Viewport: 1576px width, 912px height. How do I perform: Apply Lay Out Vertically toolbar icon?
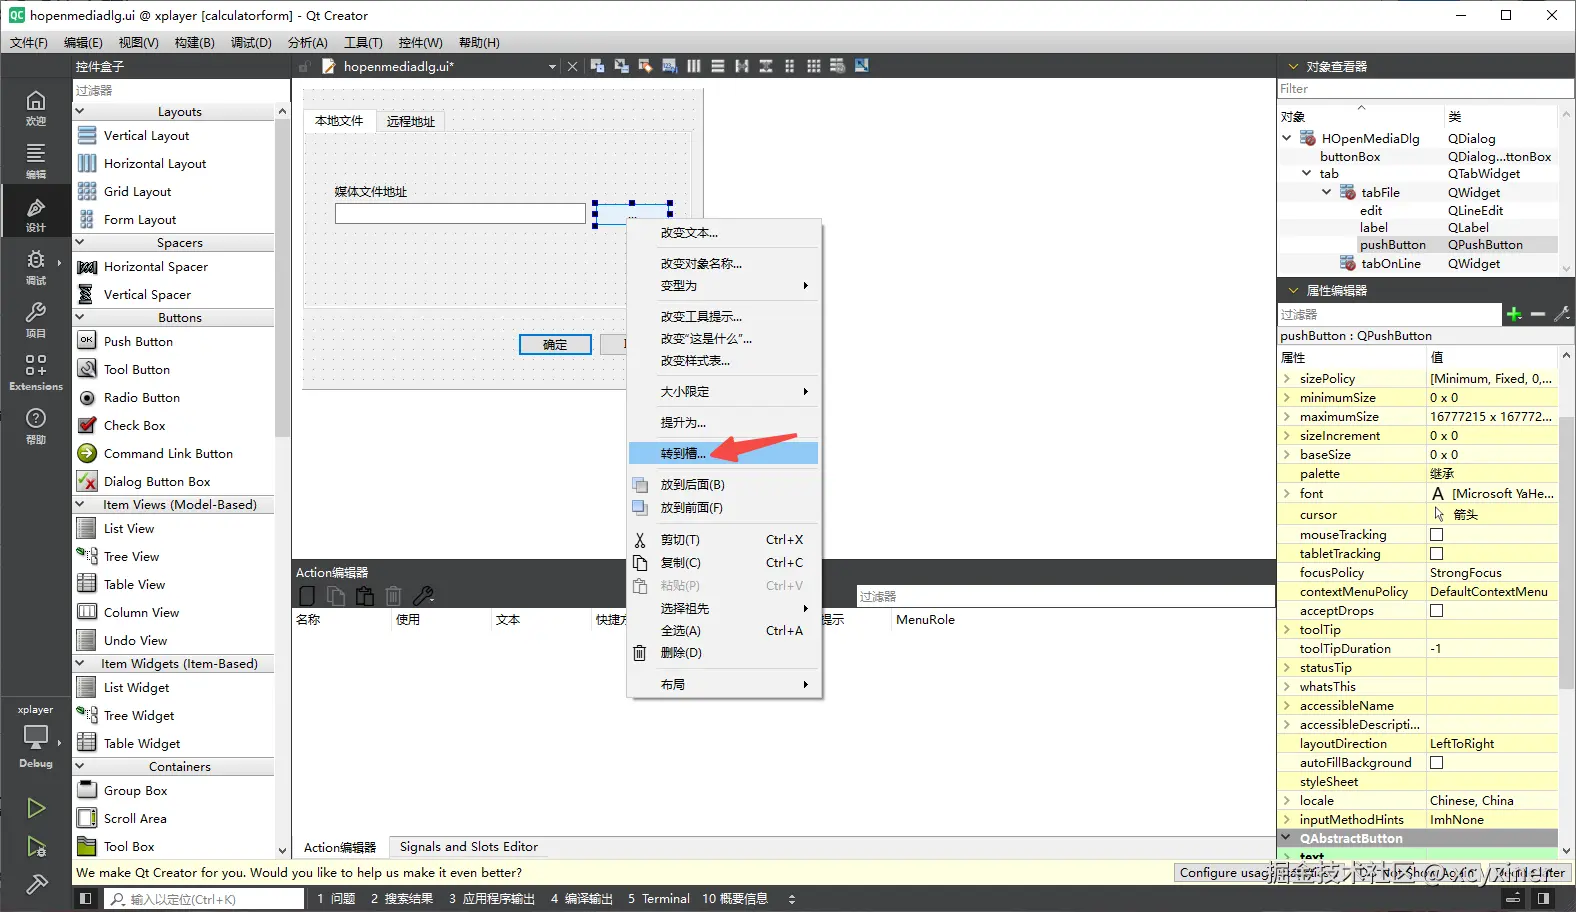717,66
